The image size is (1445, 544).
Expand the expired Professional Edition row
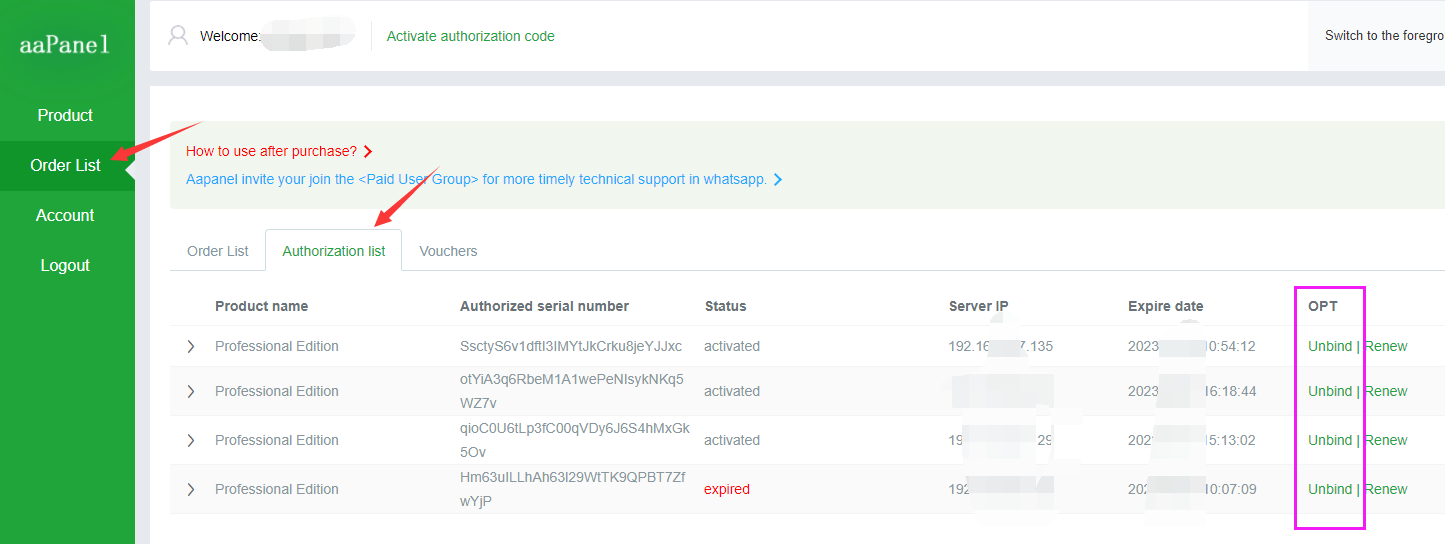point(191,489)
